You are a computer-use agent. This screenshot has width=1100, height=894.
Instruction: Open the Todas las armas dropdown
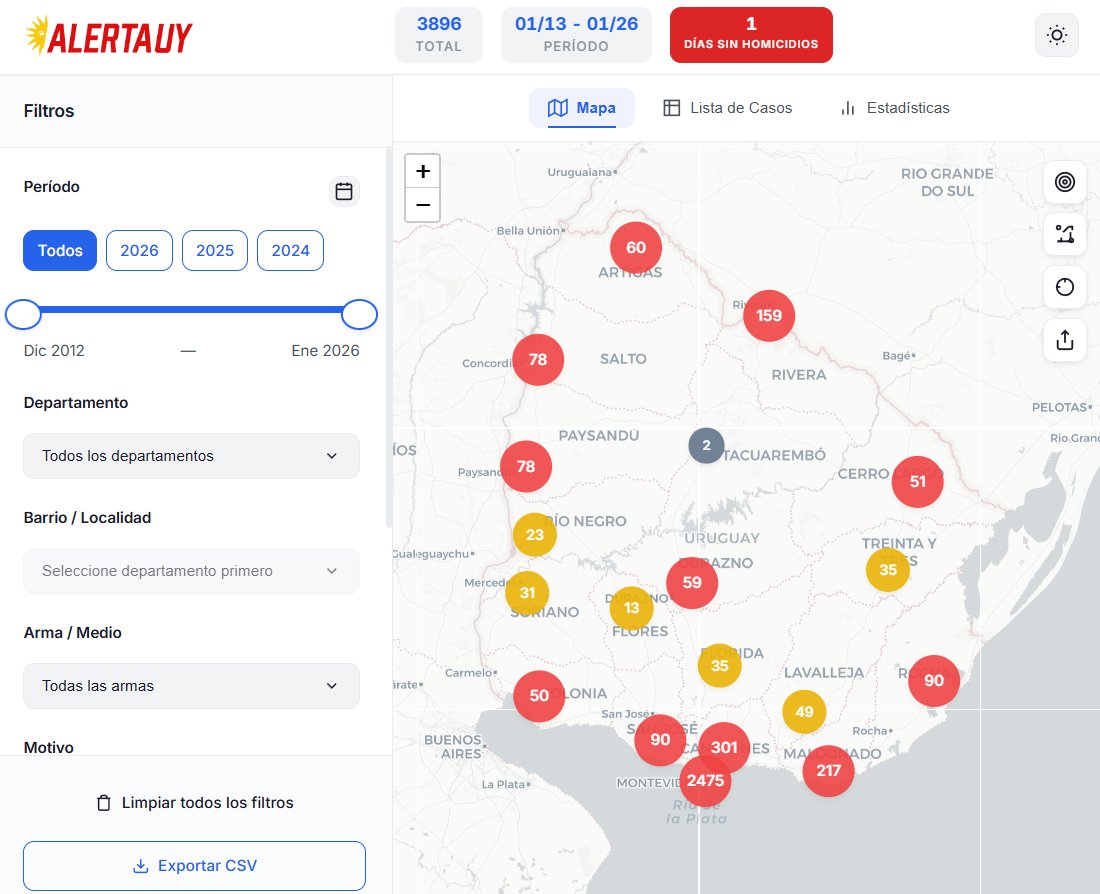(x=192, y=686)
